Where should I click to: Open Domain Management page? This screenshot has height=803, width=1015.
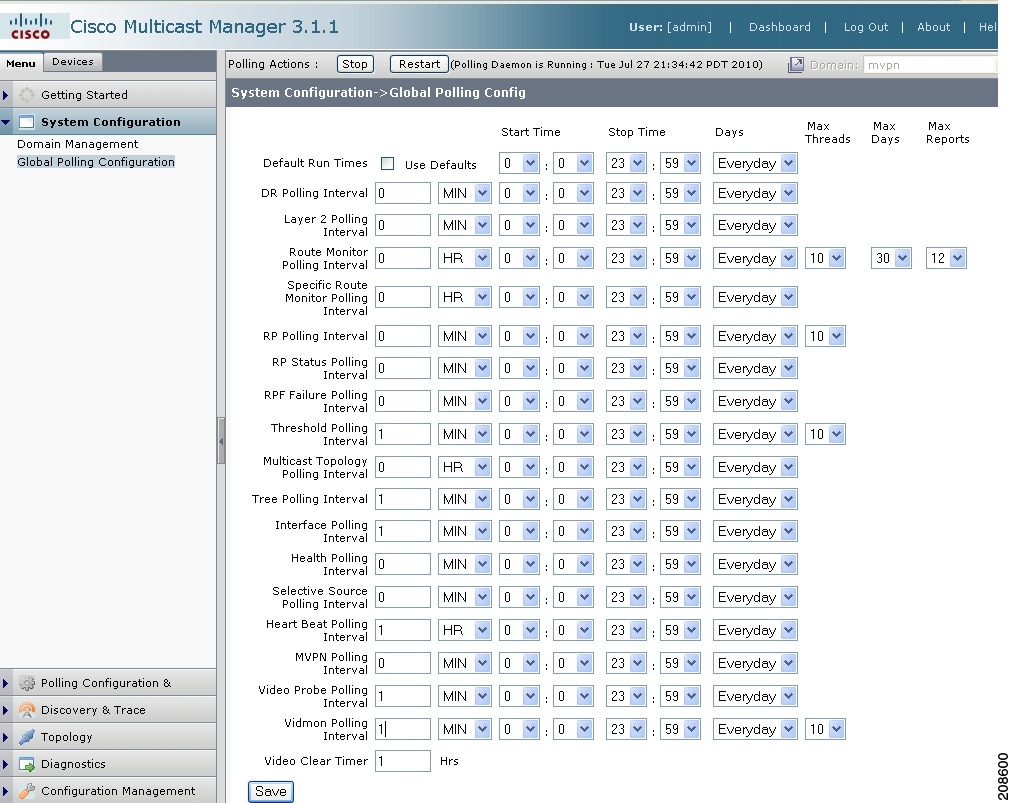(77, 144)
